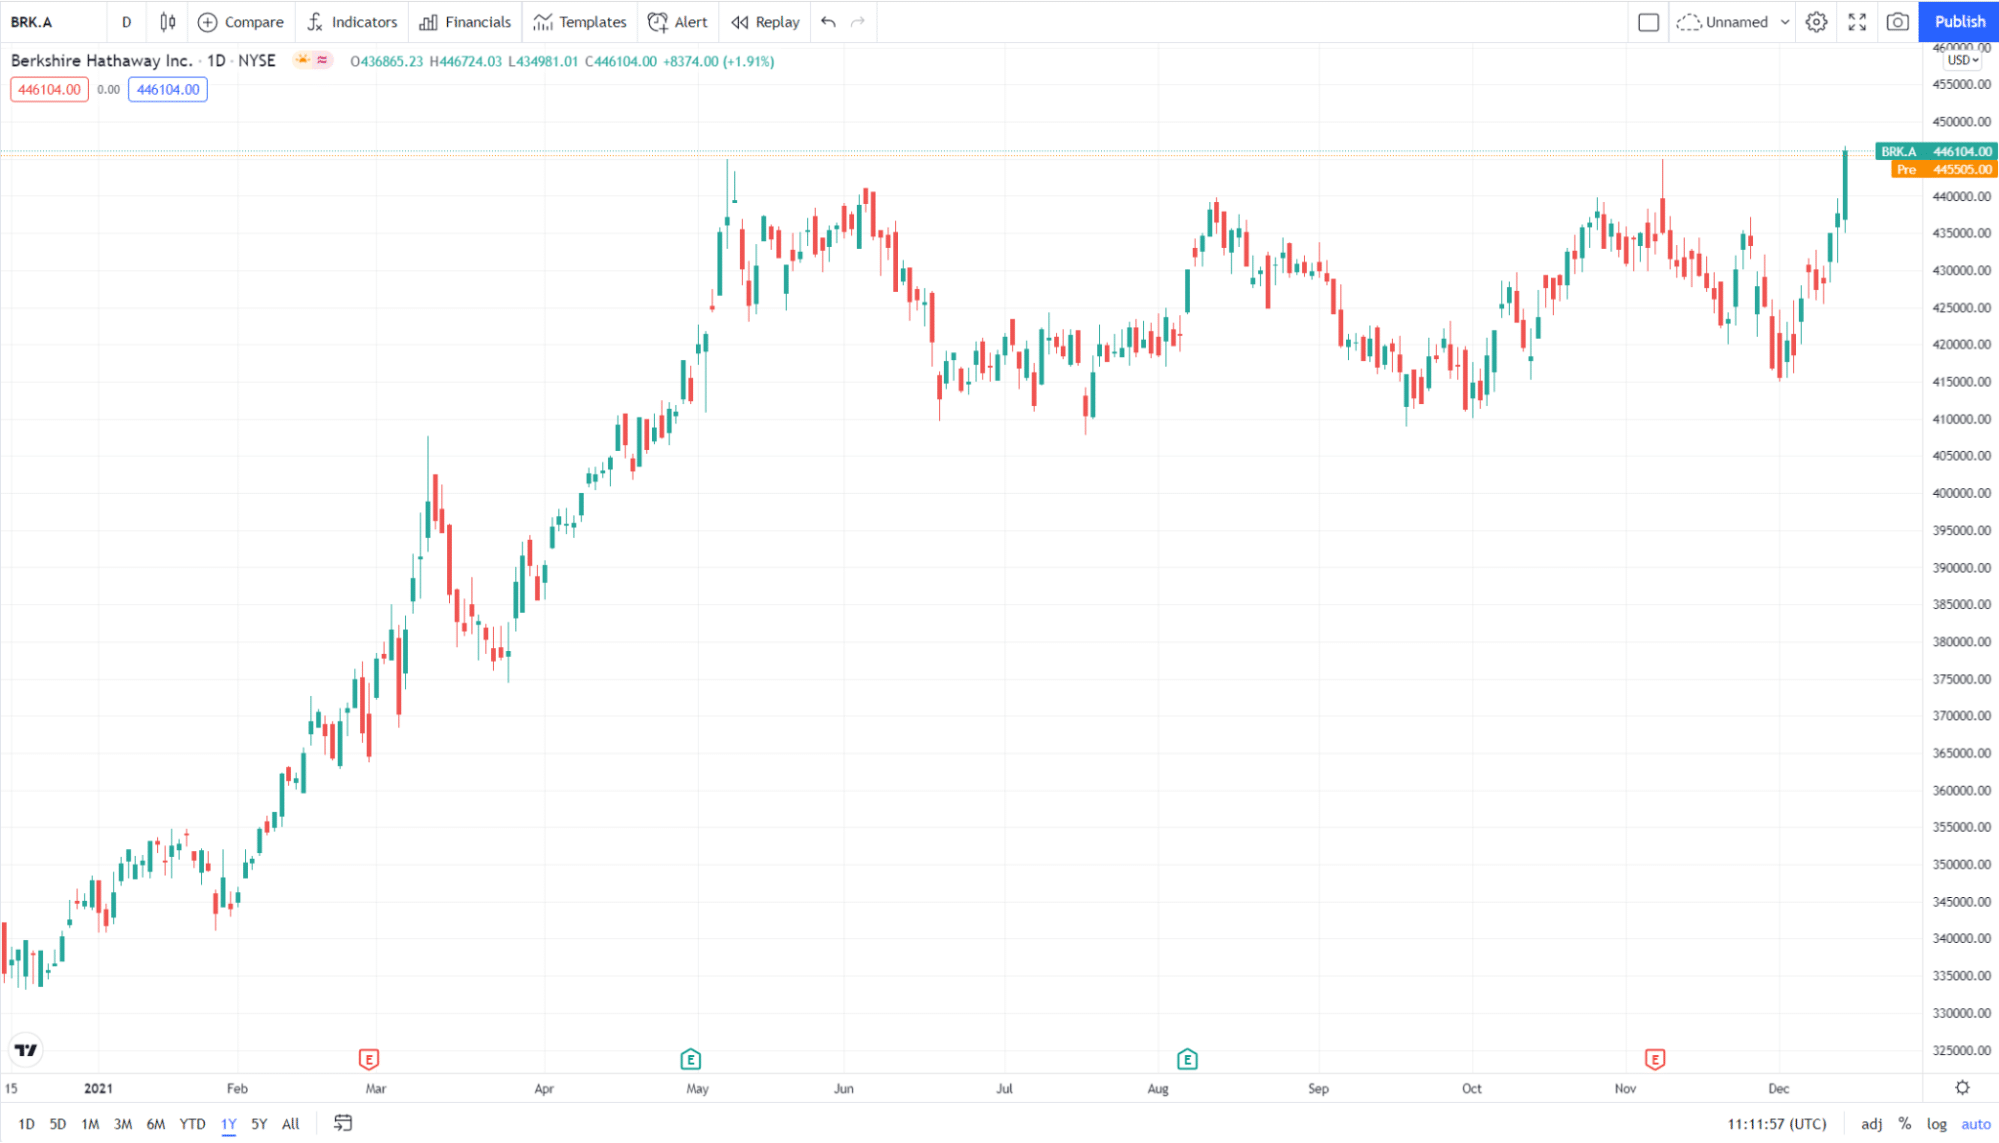
Task: Take a chart snapshot with camera icon
Action: pos(1897,22)
